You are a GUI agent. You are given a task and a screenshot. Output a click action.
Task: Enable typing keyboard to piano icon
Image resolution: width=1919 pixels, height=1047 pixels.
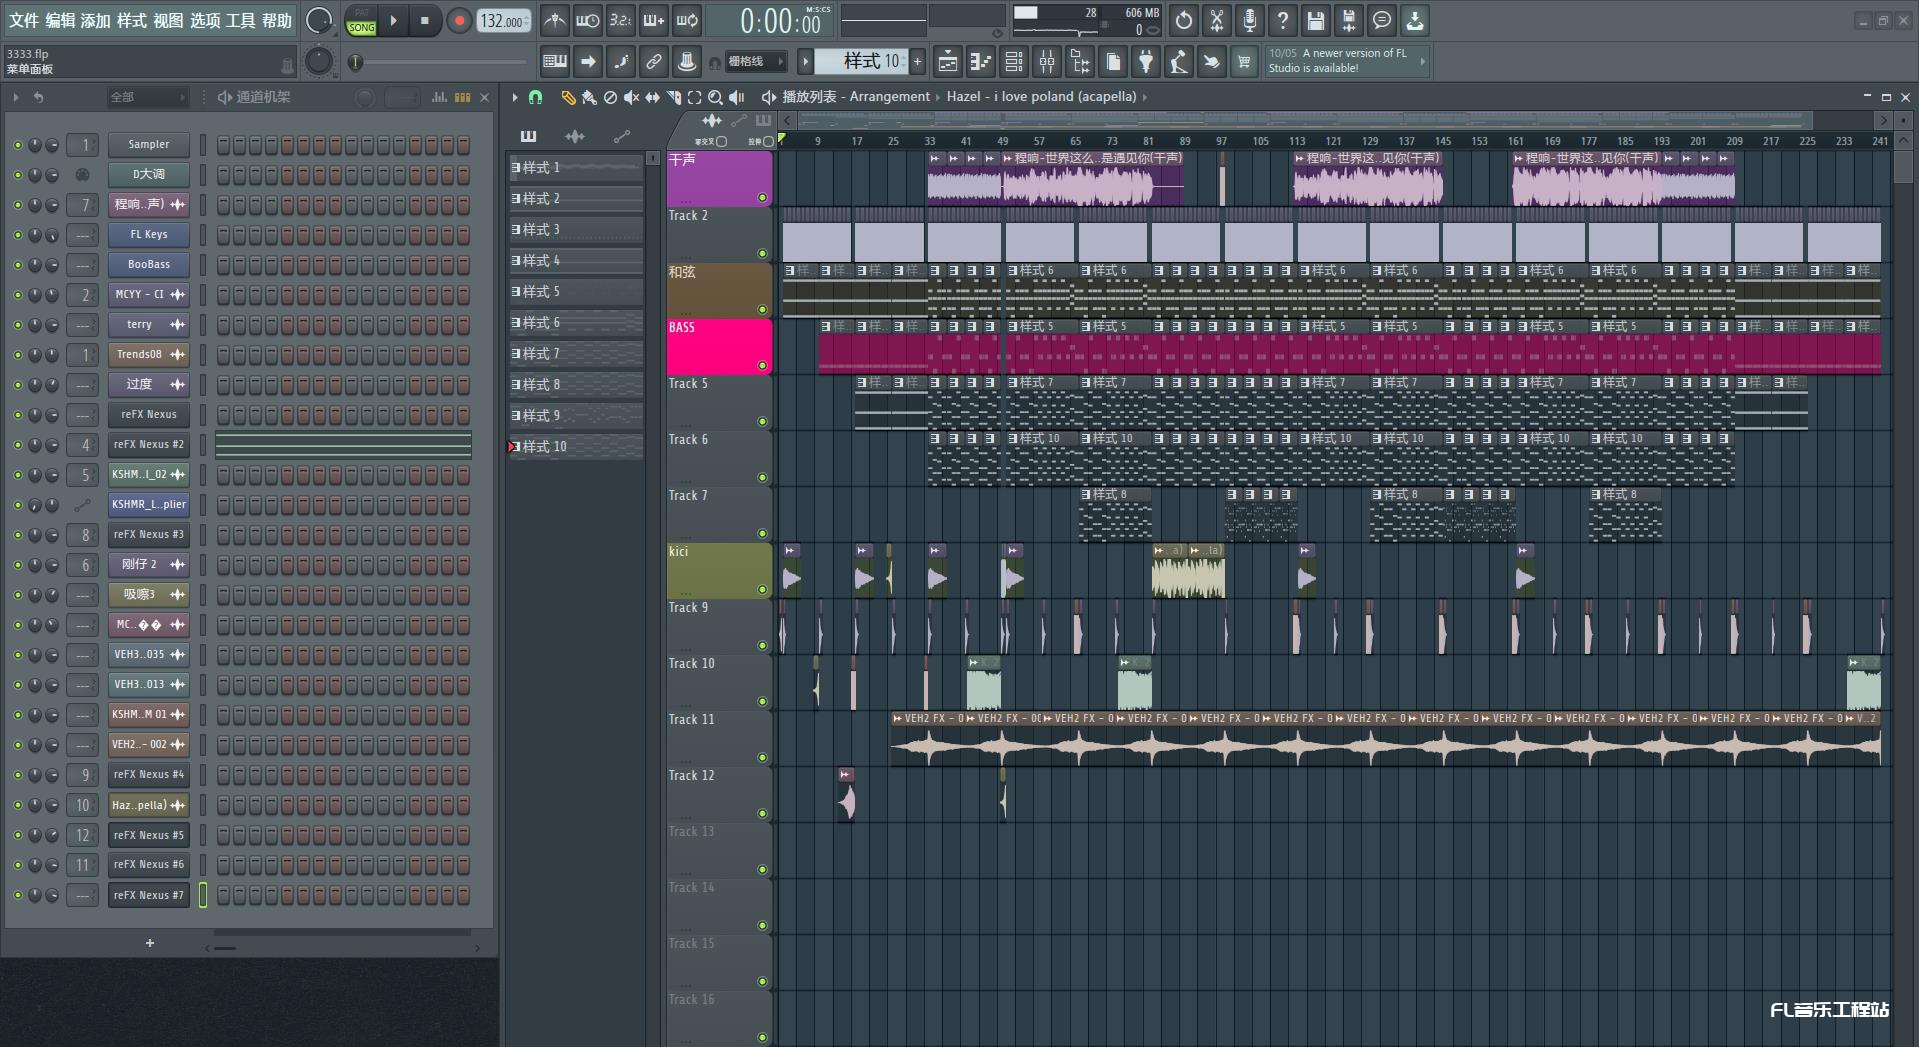point(555,62)
